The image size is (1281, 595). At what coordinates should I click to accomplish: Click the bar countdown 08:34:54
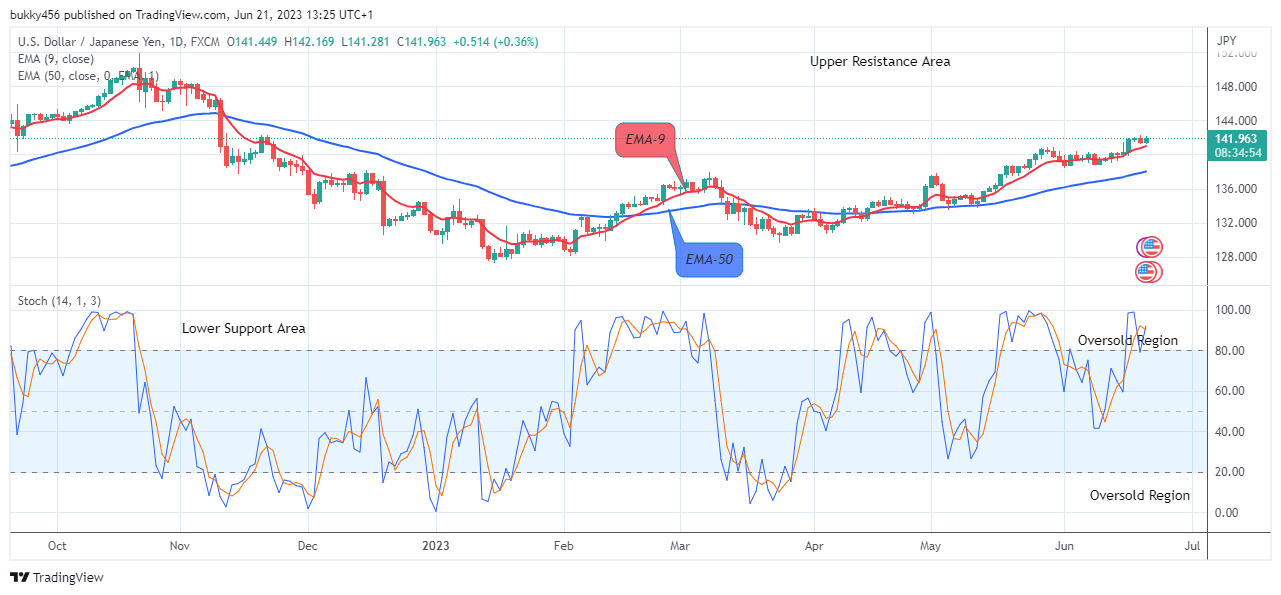pos(1236,153)
